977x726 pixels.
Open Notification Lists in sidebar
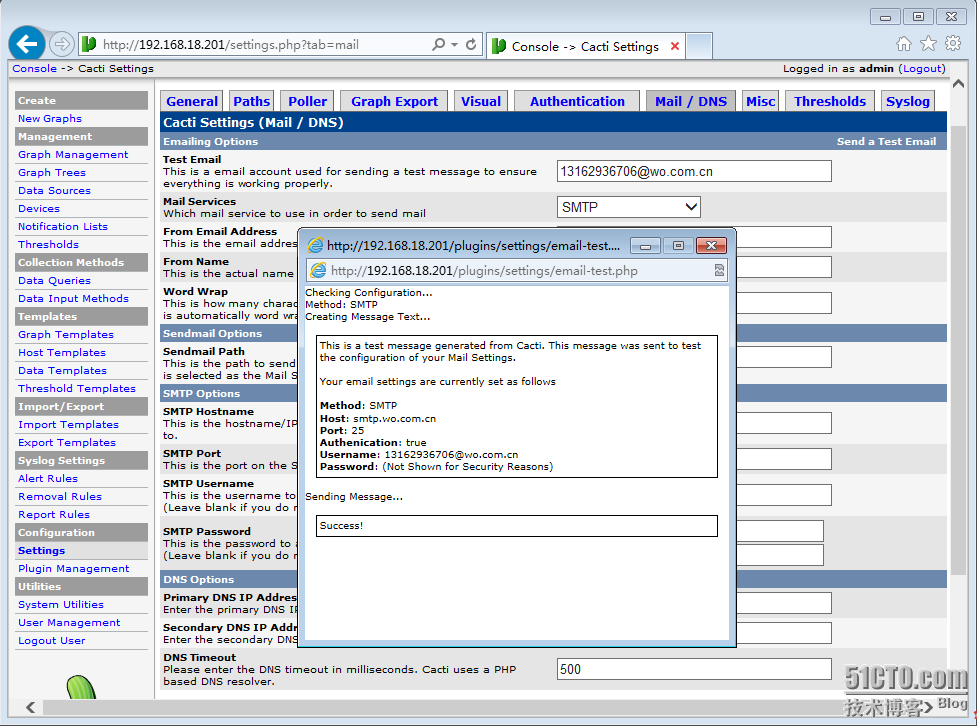(63, 227)
